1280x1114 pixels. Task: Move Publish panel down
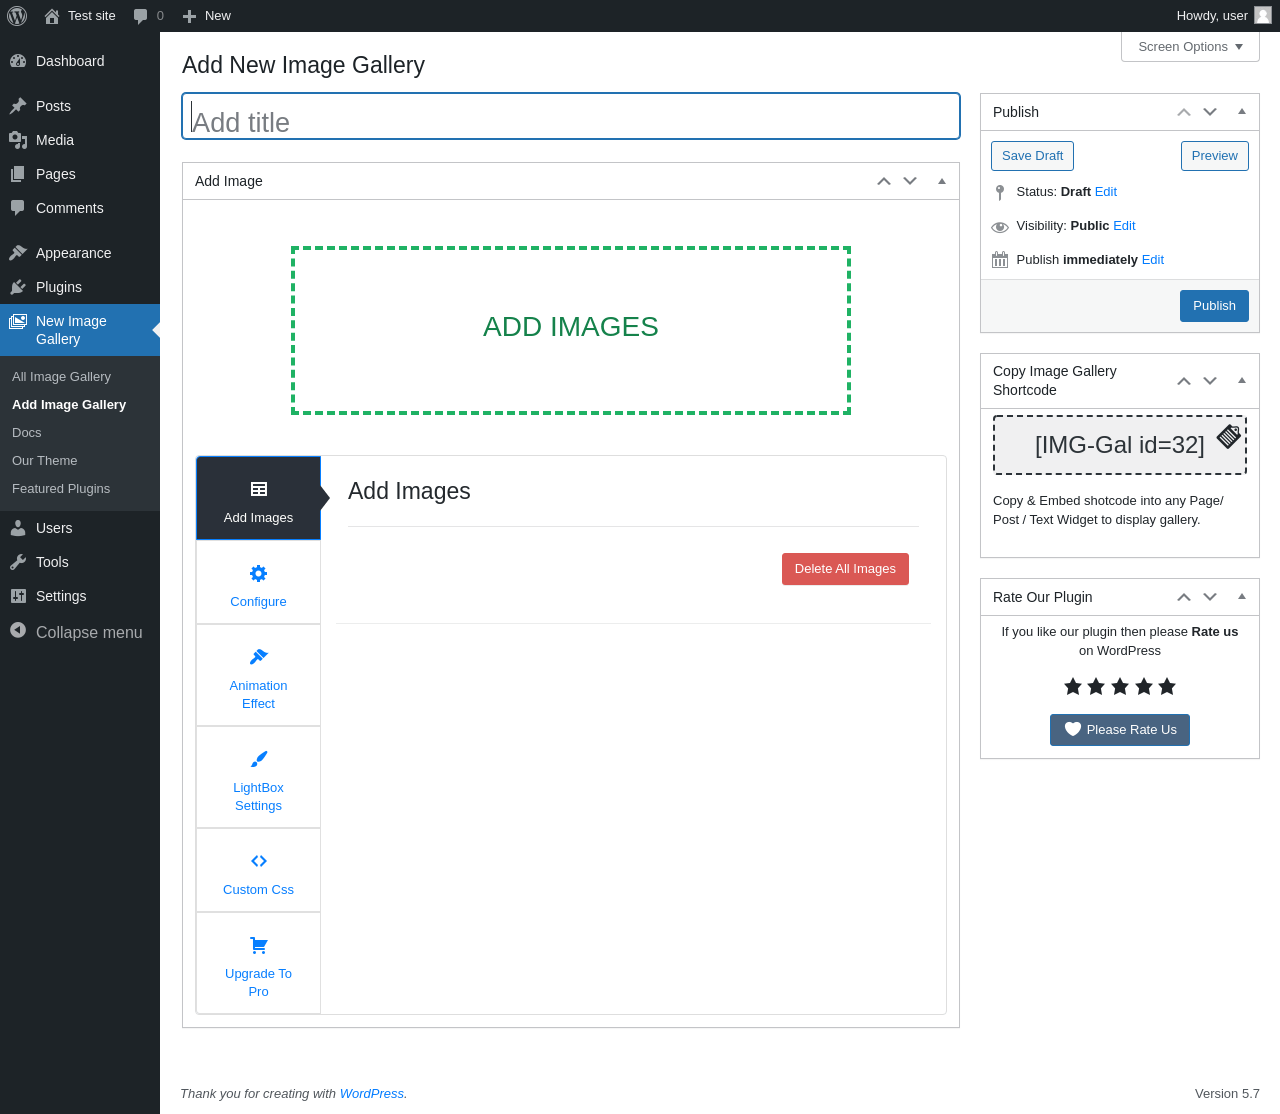coord(1210,112)
